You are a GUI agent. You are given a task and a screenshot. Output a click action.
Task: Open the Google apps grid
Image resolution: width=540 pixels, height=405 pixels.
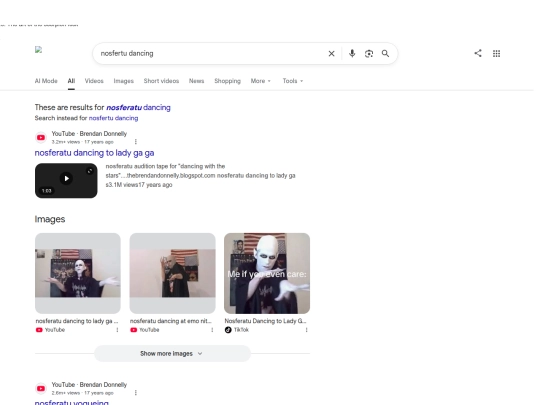pos(496,53)
